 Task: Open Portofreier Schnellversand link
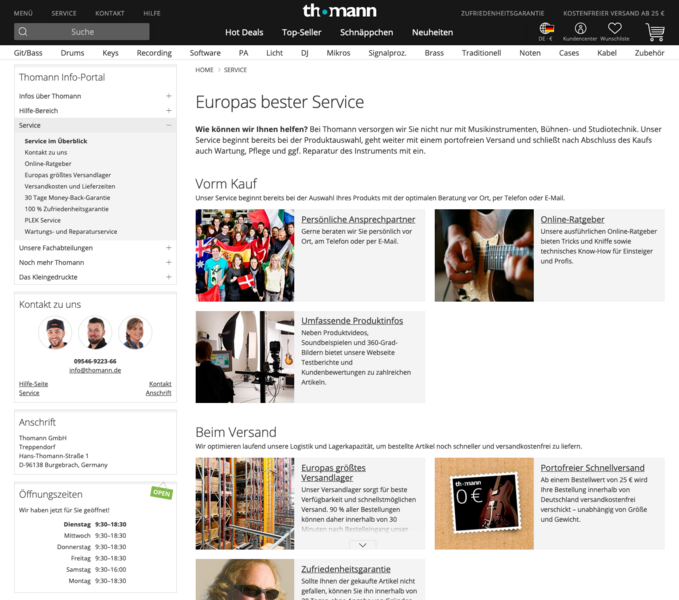[592, 468]
